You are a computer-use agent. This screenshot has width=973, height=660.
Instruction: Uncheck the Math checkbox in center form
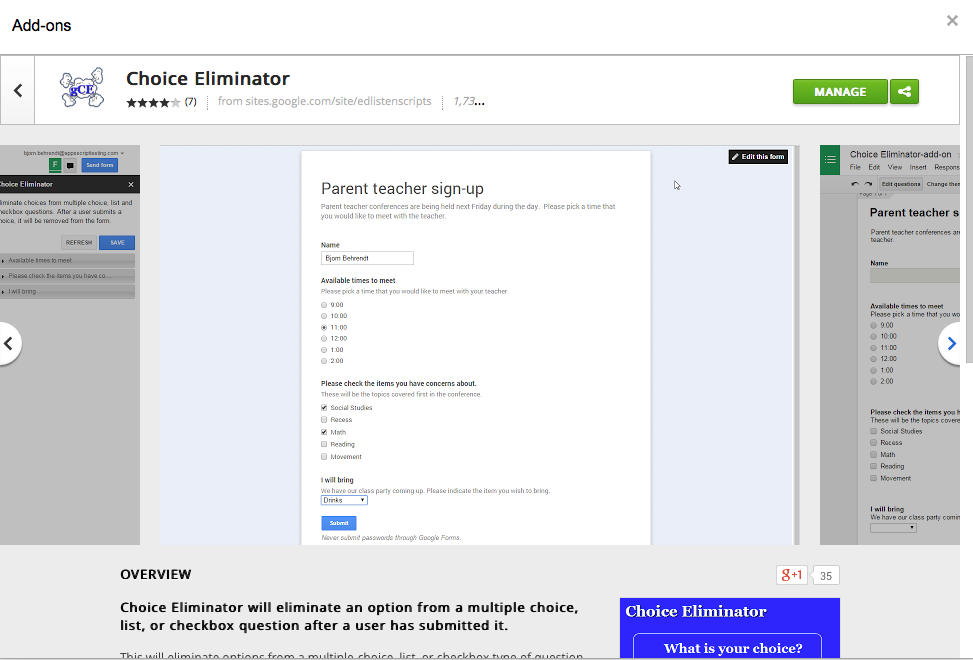pyautogui.click(x=324, y=432)
